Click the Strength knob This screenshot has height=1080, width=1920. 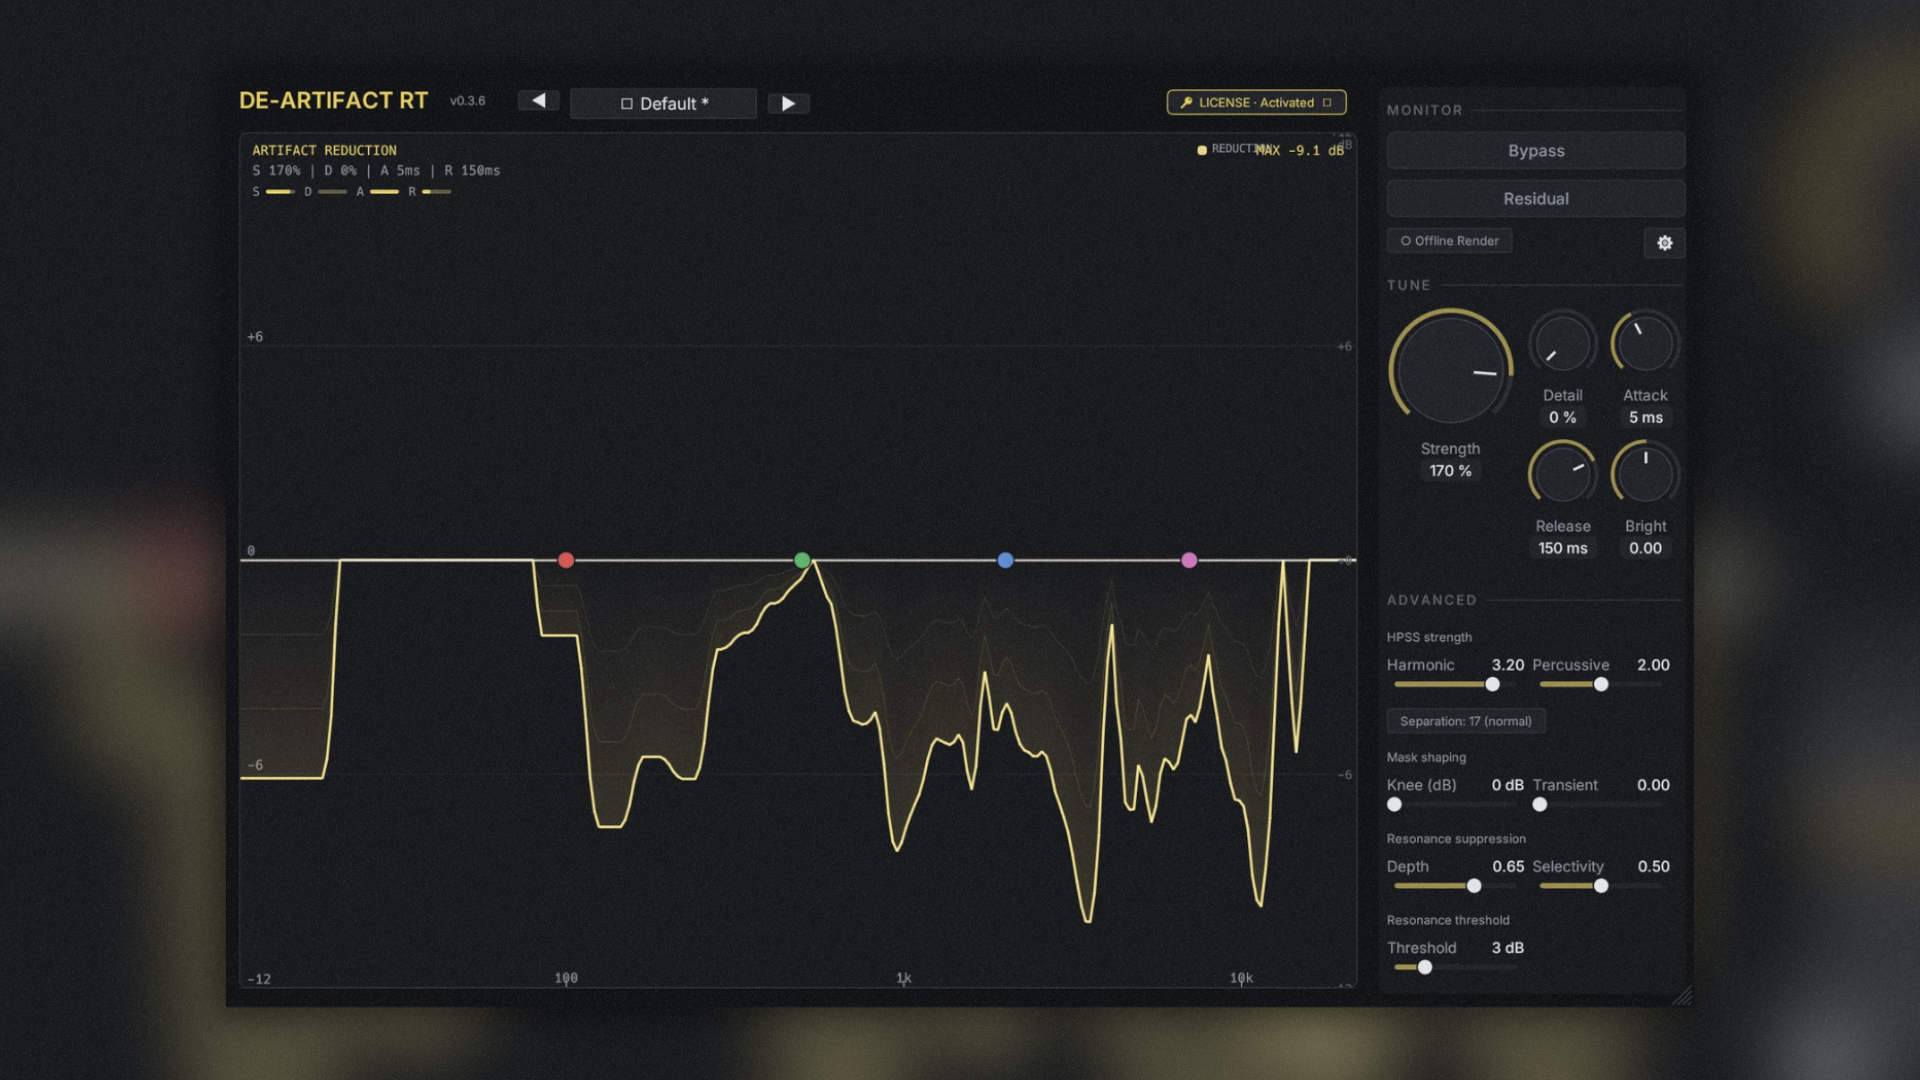[x=1450, y=369]
